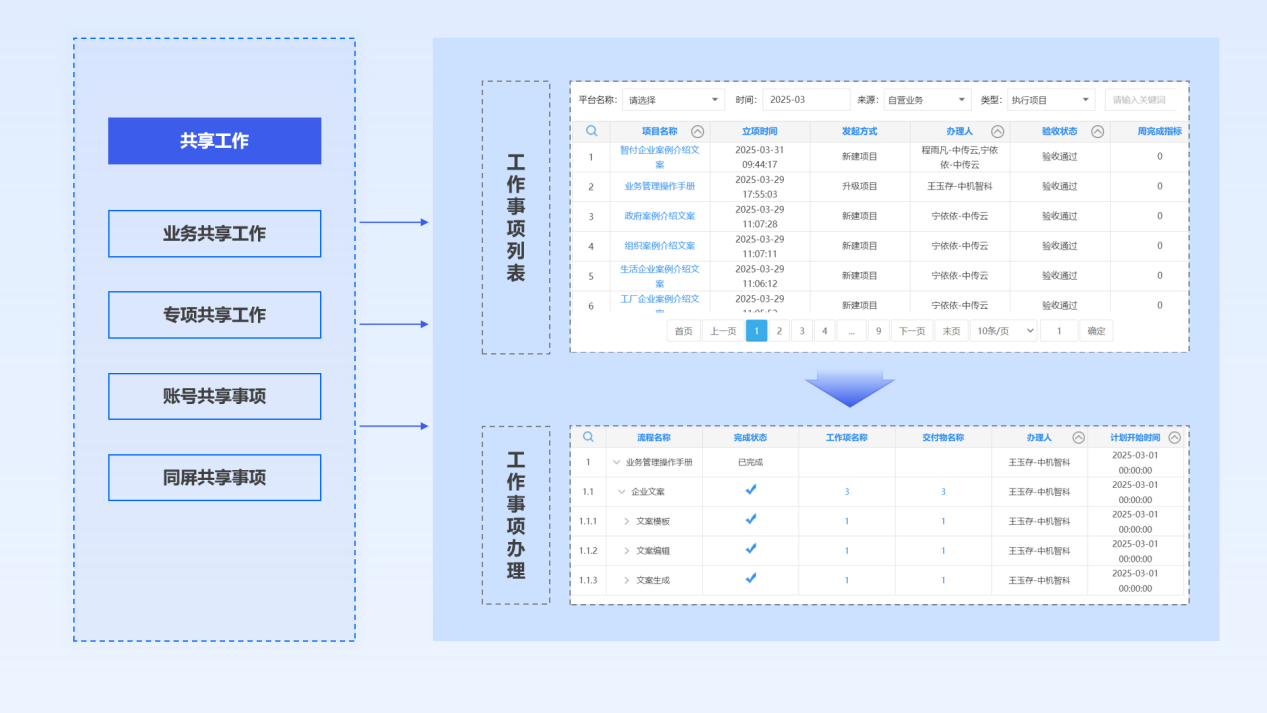The height and width of the screenshot is (713, 1267).
Task: Open the 政府案例介绍文案 project link
Action: (659, 216)
